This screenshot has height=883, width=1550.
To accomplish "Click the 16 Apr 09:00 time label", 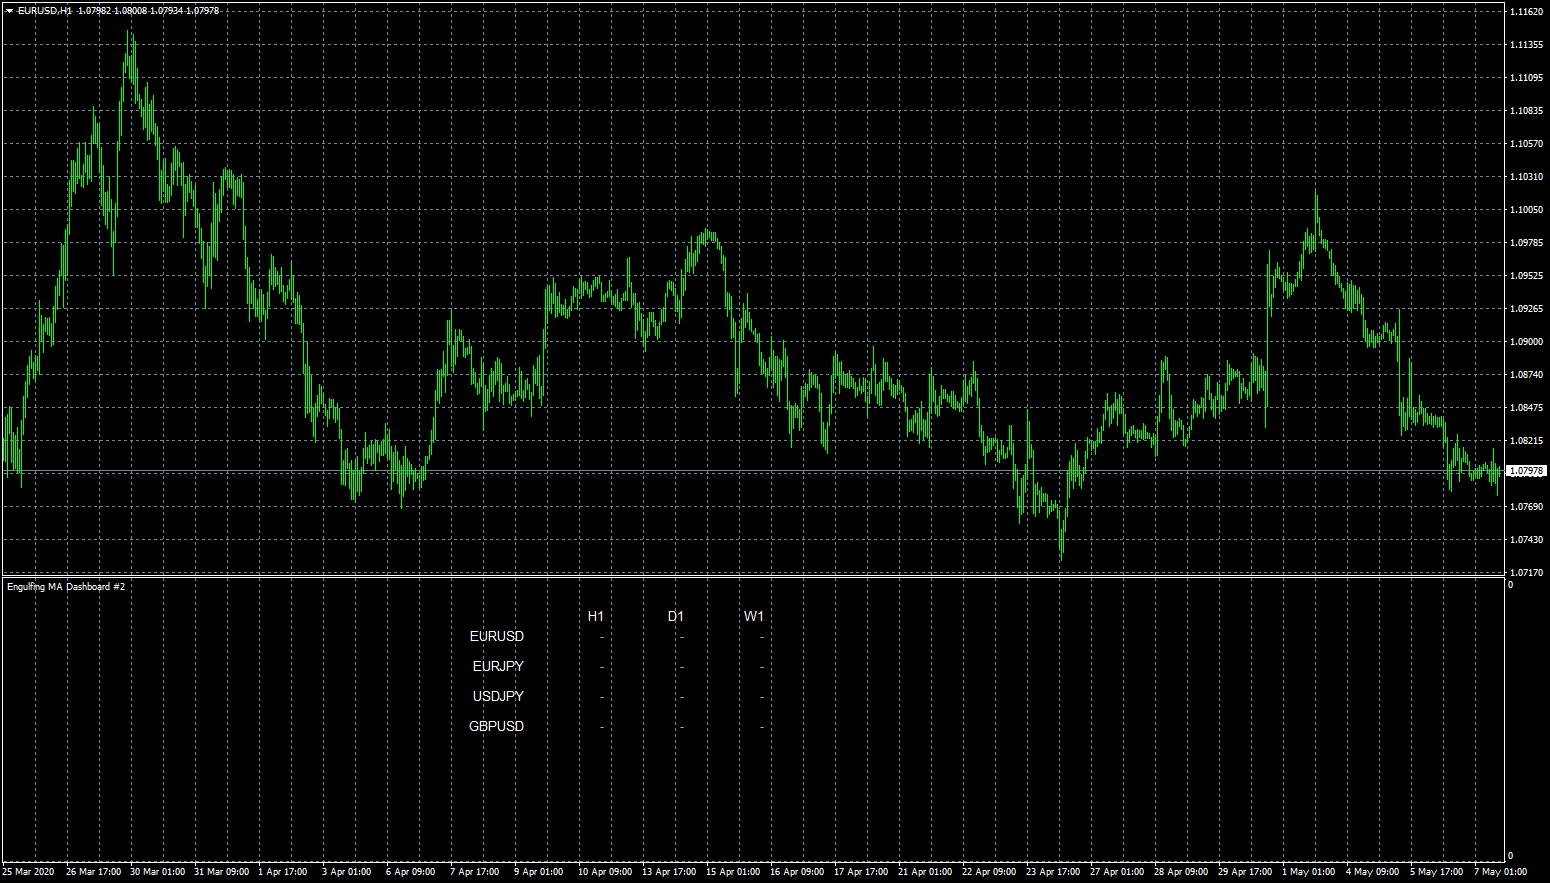I will (x=797, y=872).
